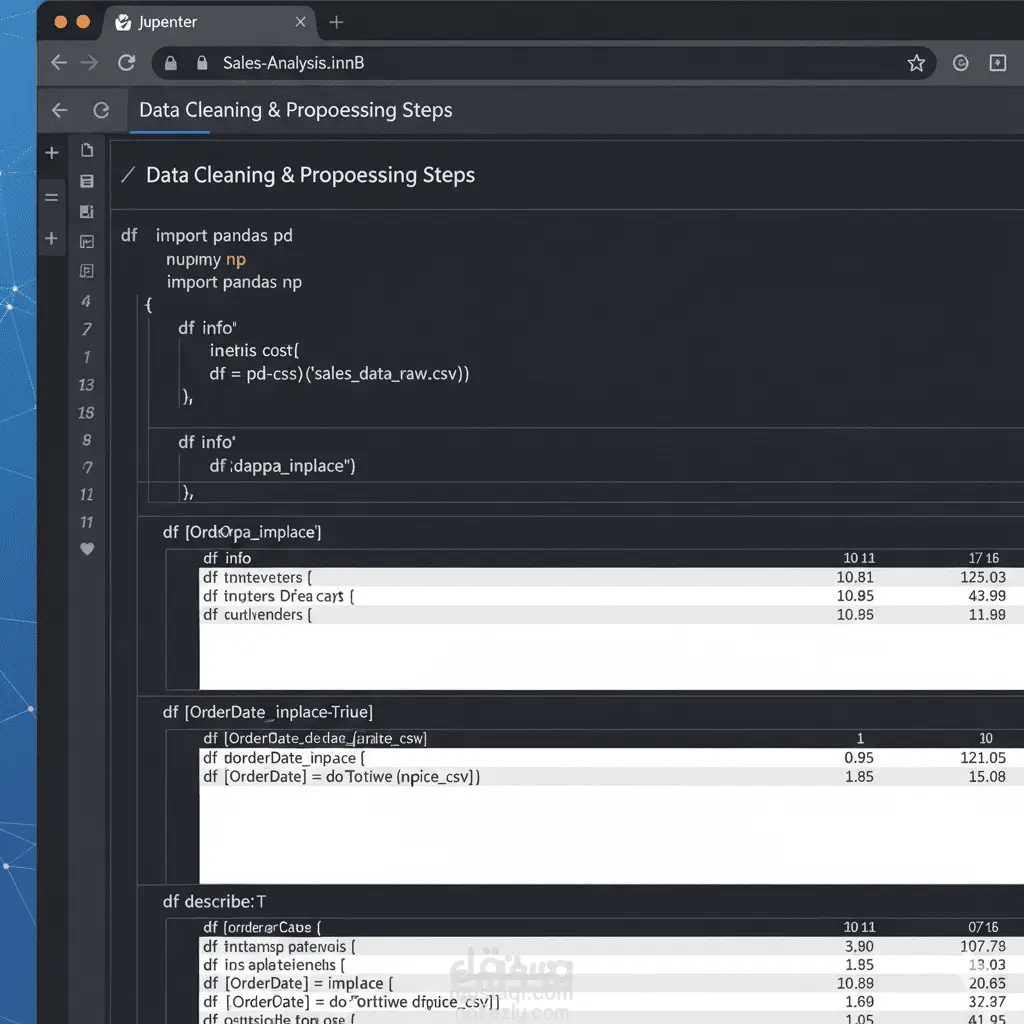Screen dimensions: 1024x1024
Task: Click the plus icon beside the file icon
Action: pyautogui.click(x=52, y=153)
